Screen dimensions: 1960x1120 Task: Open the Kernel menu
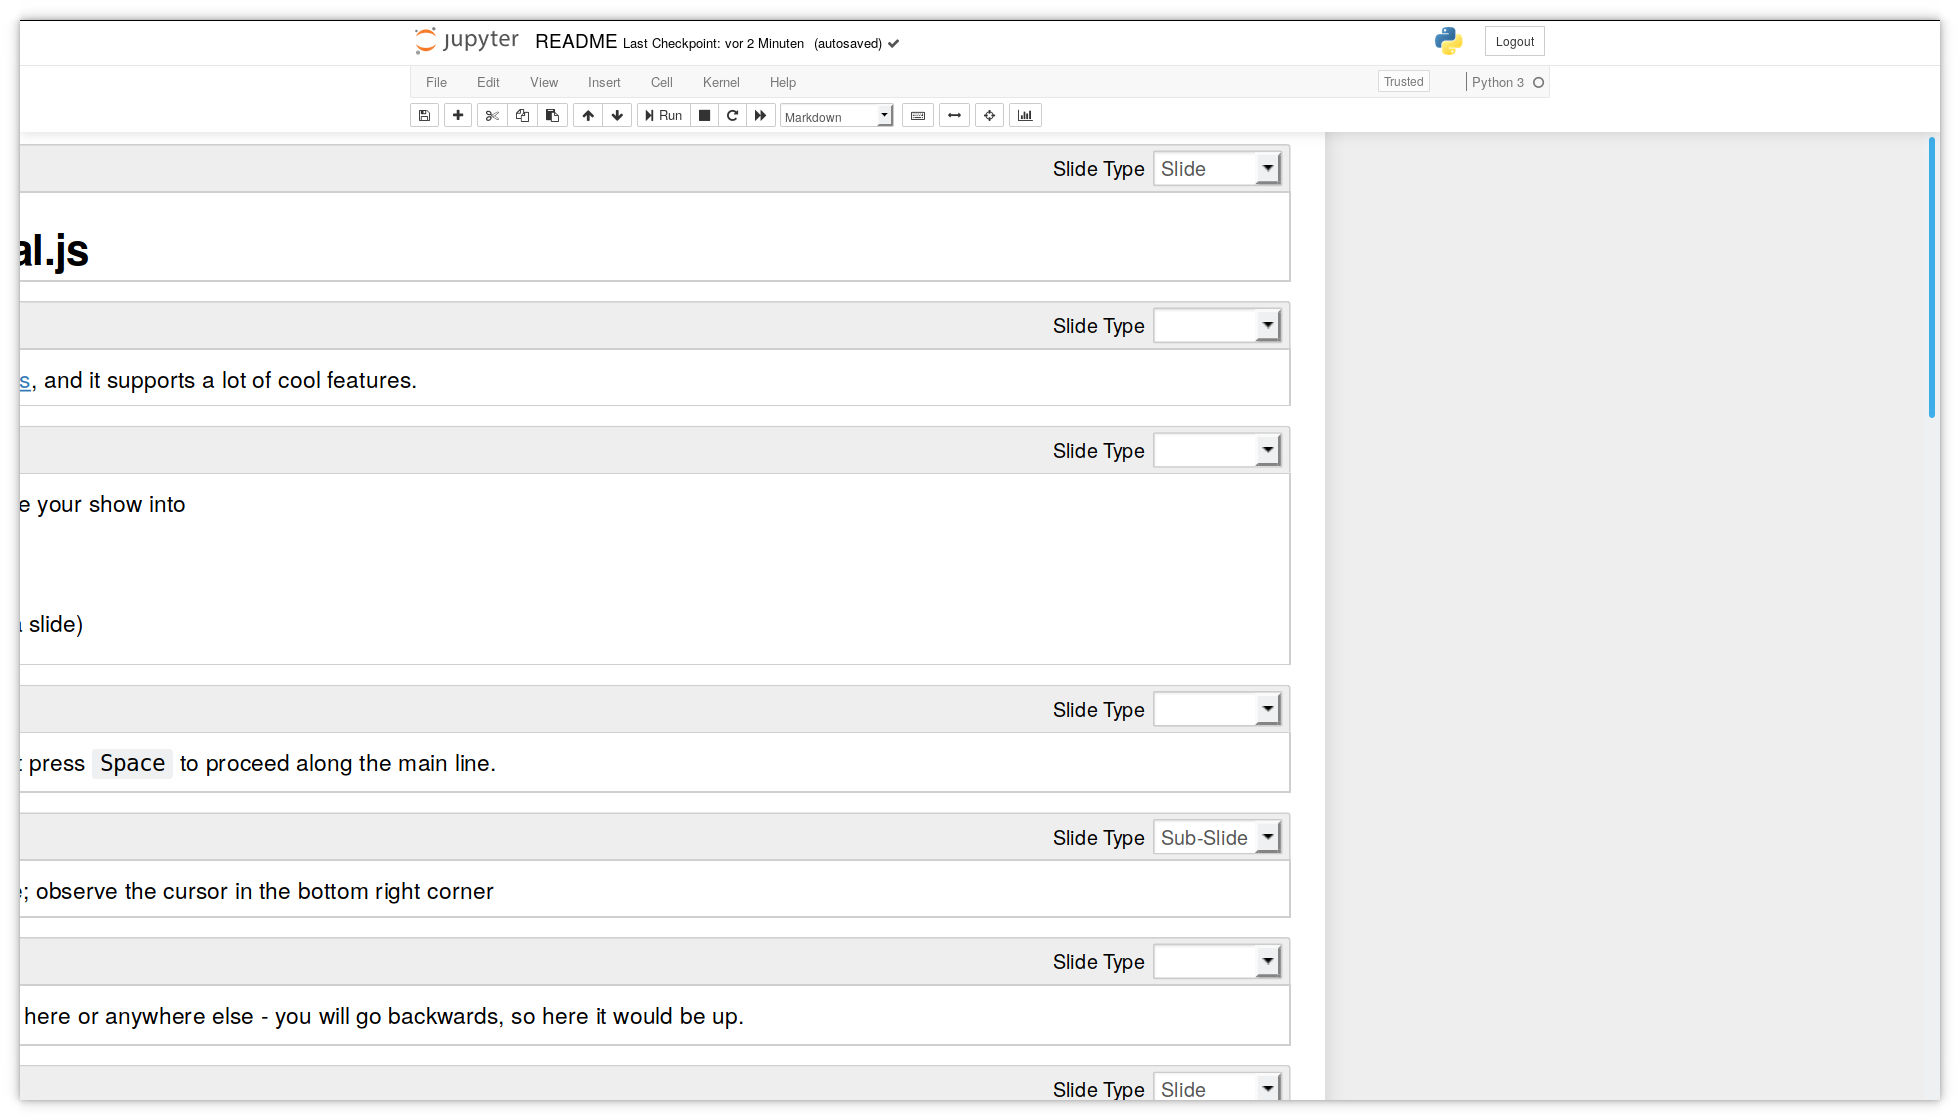coord(721,83)
